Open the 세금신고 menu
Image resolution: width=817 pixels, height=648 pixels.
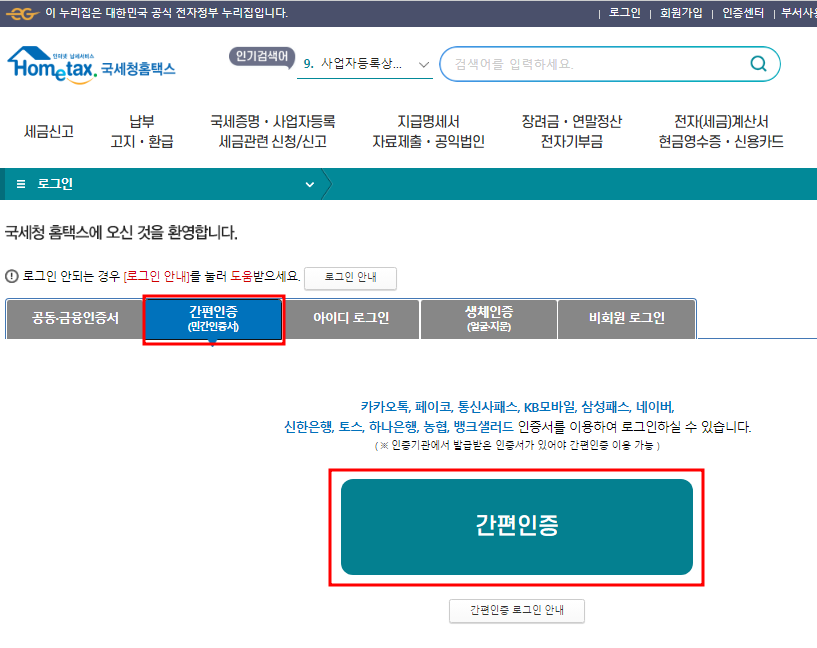(49, 131)
